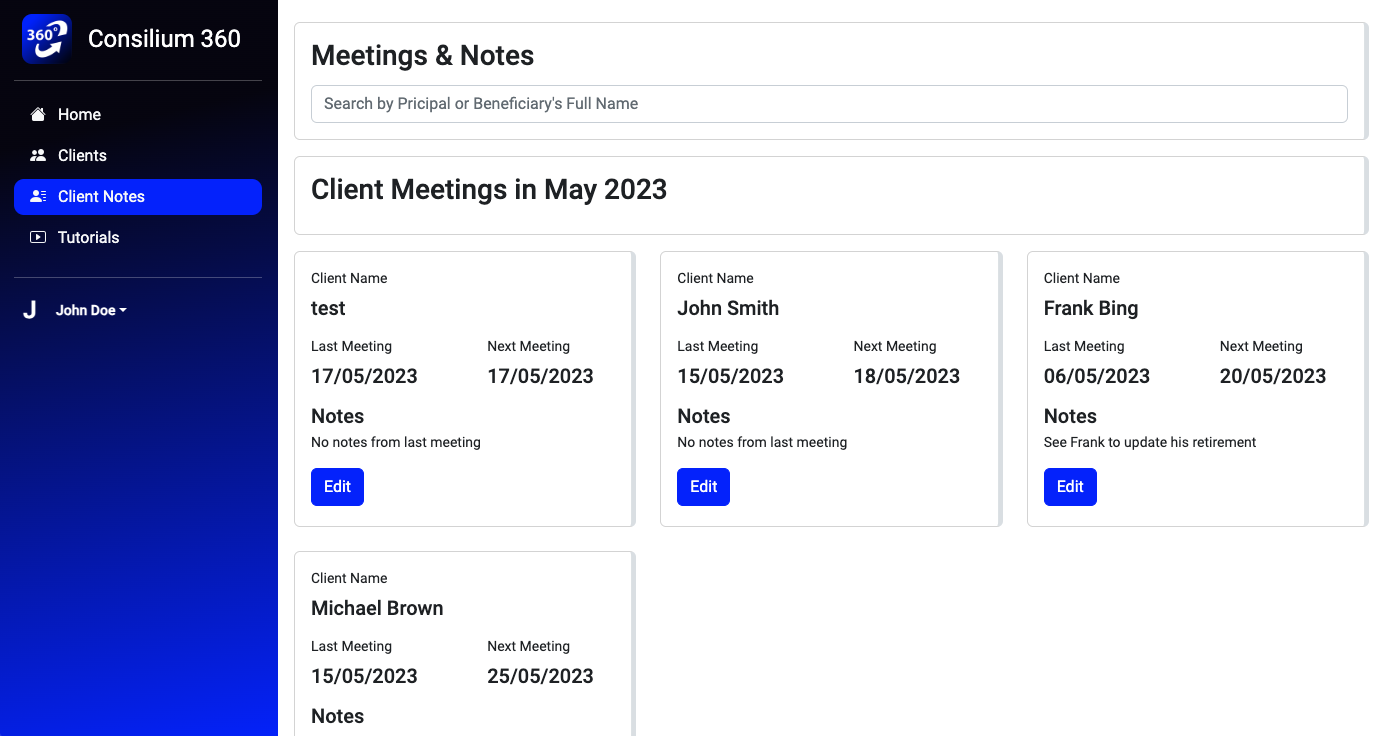Select Client Notes in the sidebar
Viewport: 1382px width, 736px height.
click(x=101, y=197)
